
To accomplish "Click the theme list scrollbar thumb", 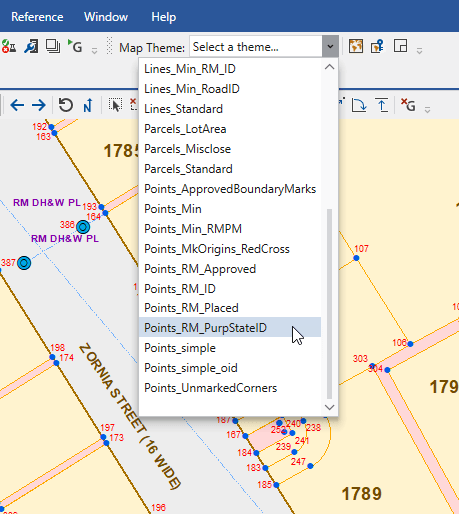I will coord(329,303).
